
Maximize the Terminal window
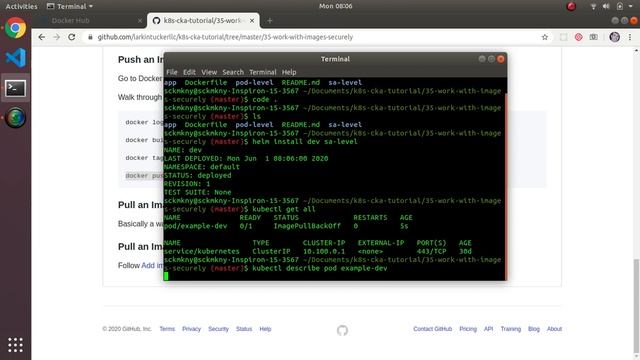[x=491, y=59]
